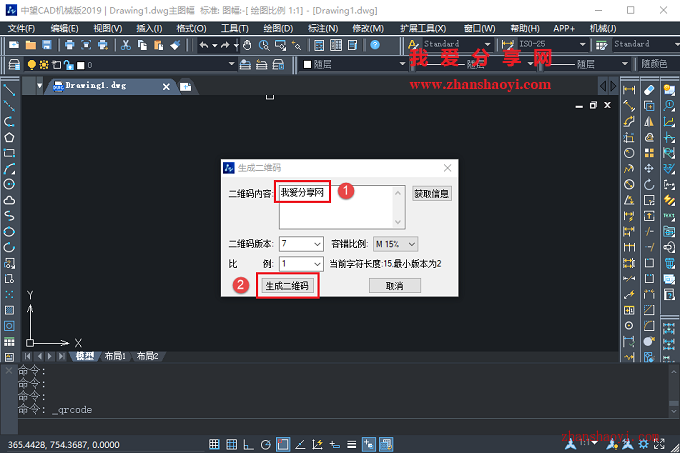Click the Mirror tool in right toolbar
The width and height of the screenshot is (680, 453).
(x=649, y=122)
